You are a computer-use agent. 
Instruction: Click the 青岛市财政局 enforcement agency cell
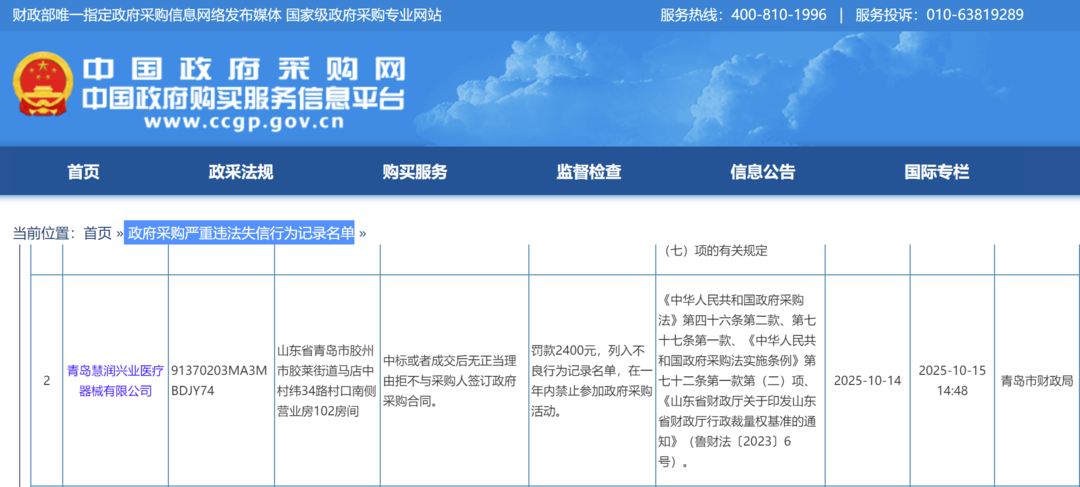(1036, 380)
